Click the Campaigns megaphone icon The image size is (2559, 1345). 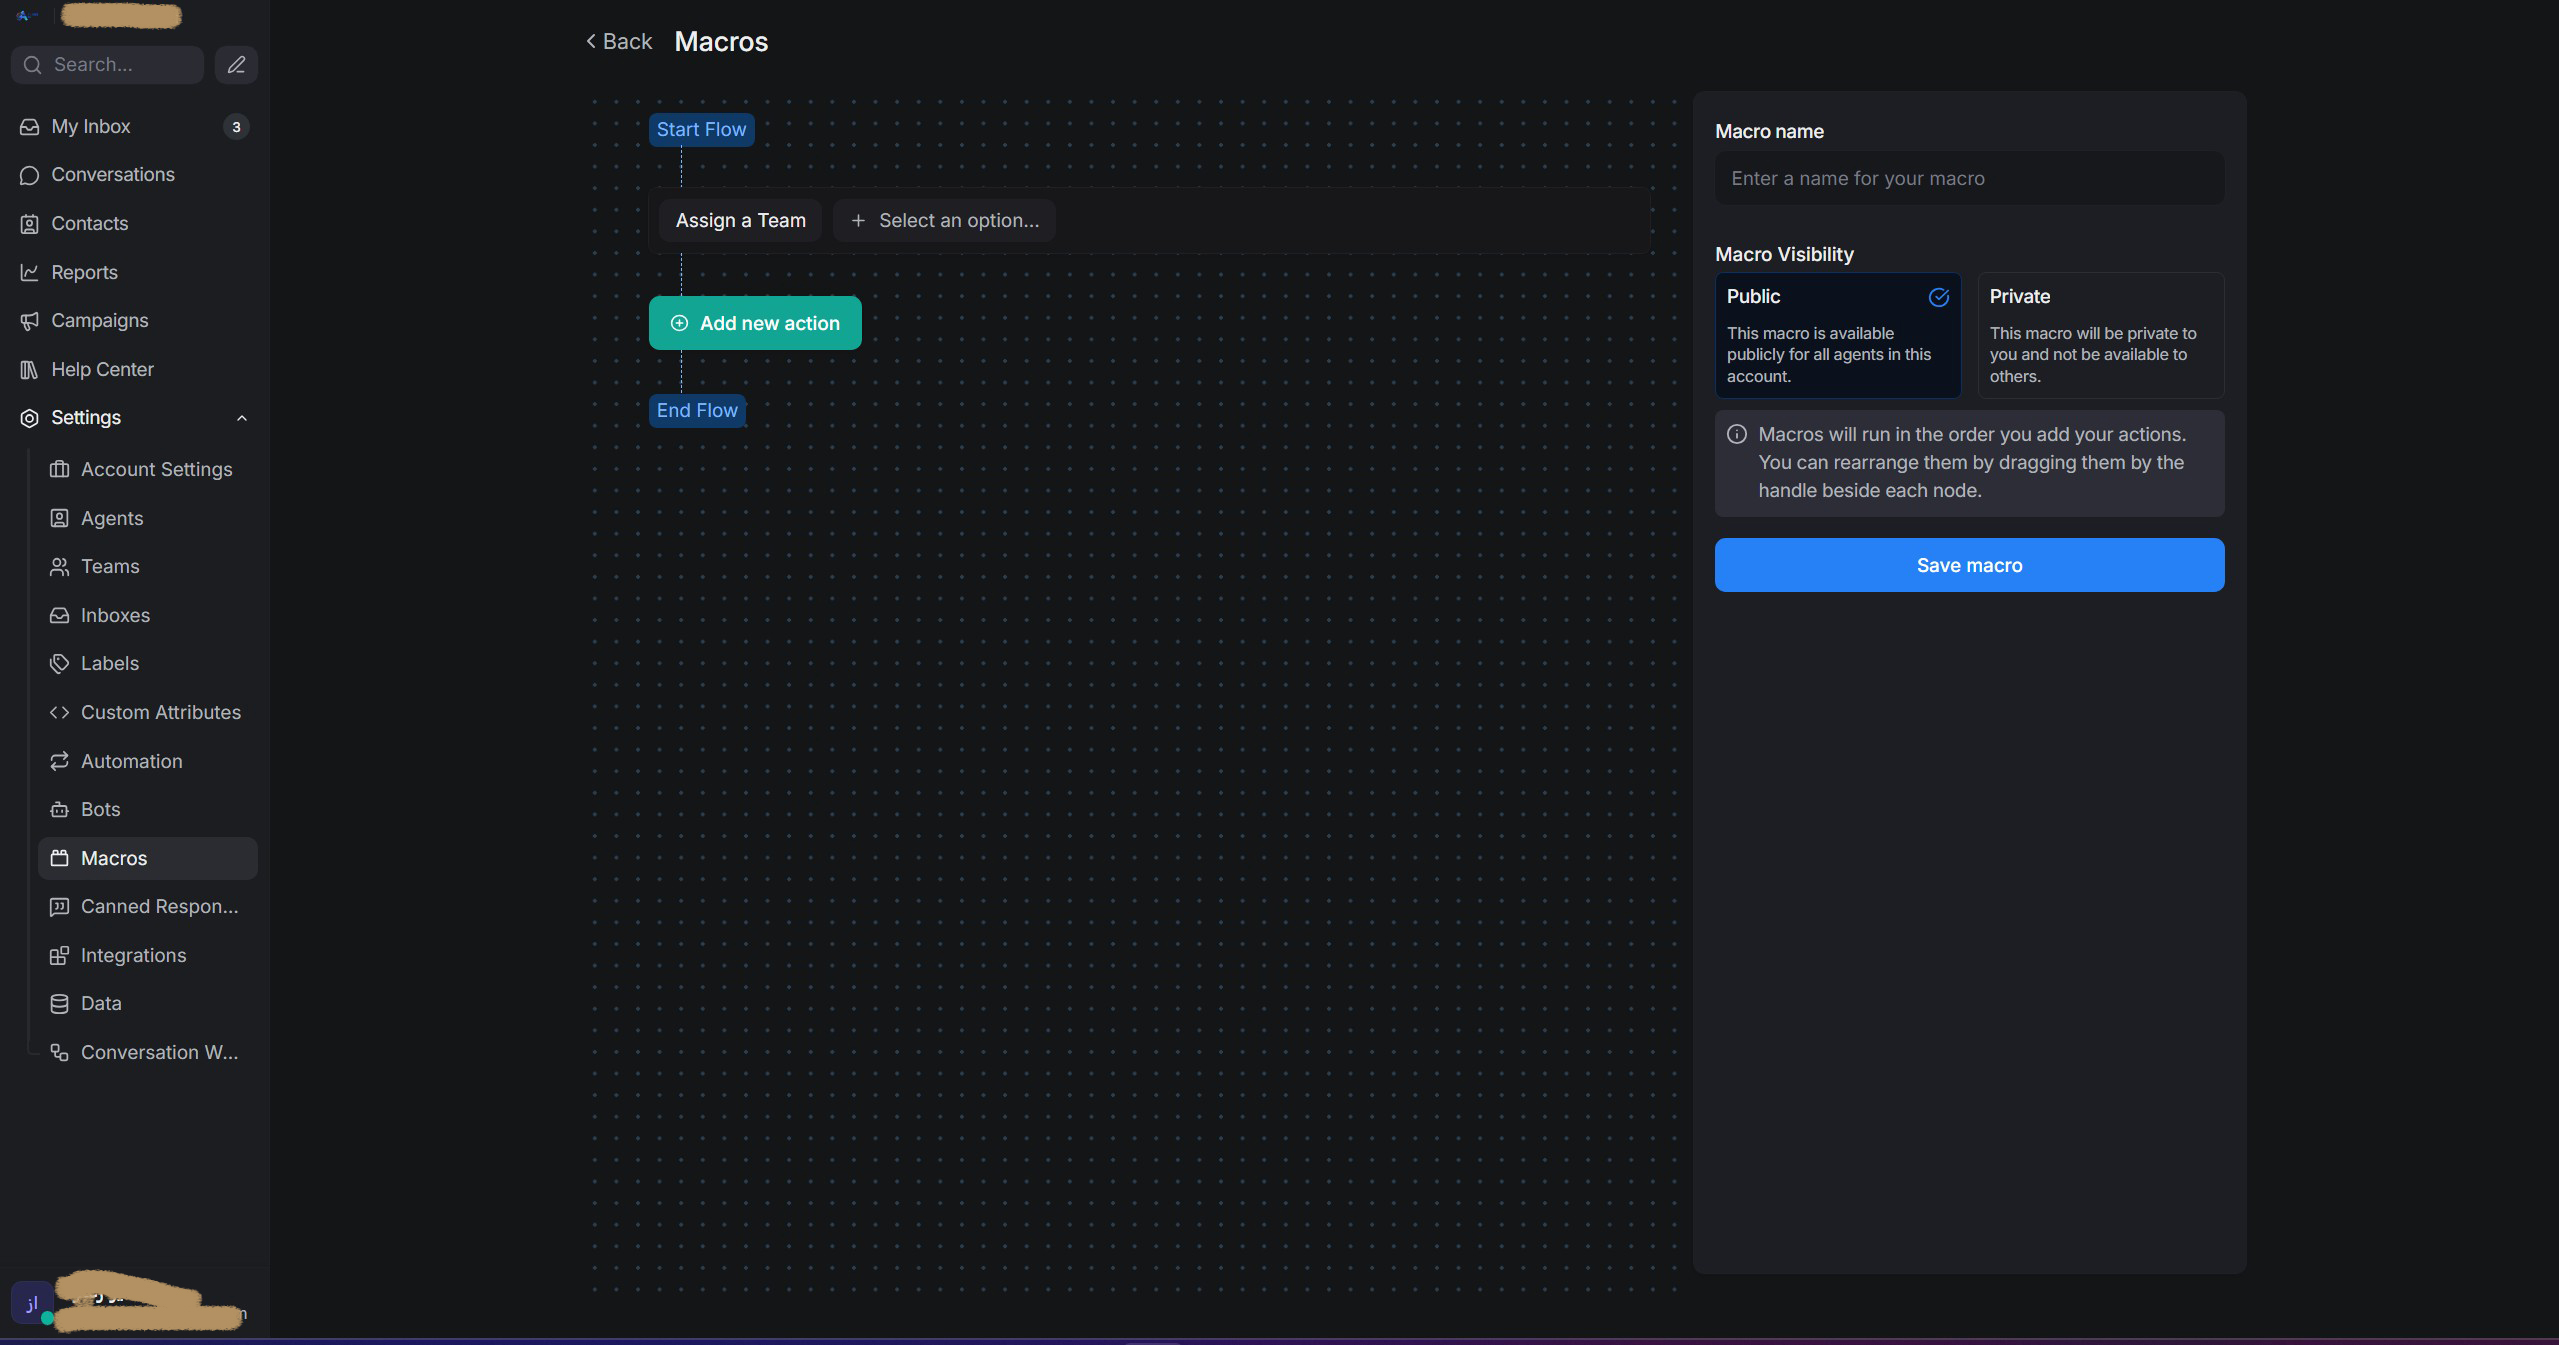point(30,321)
